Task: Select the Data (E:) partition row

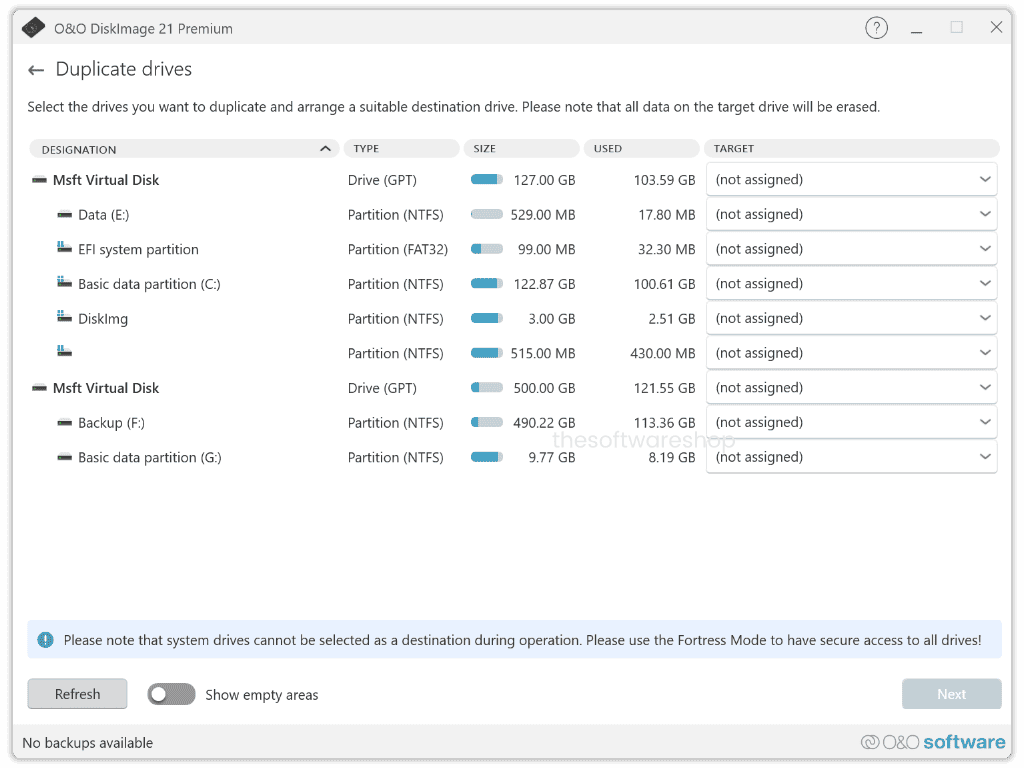Action: point(104,215)
